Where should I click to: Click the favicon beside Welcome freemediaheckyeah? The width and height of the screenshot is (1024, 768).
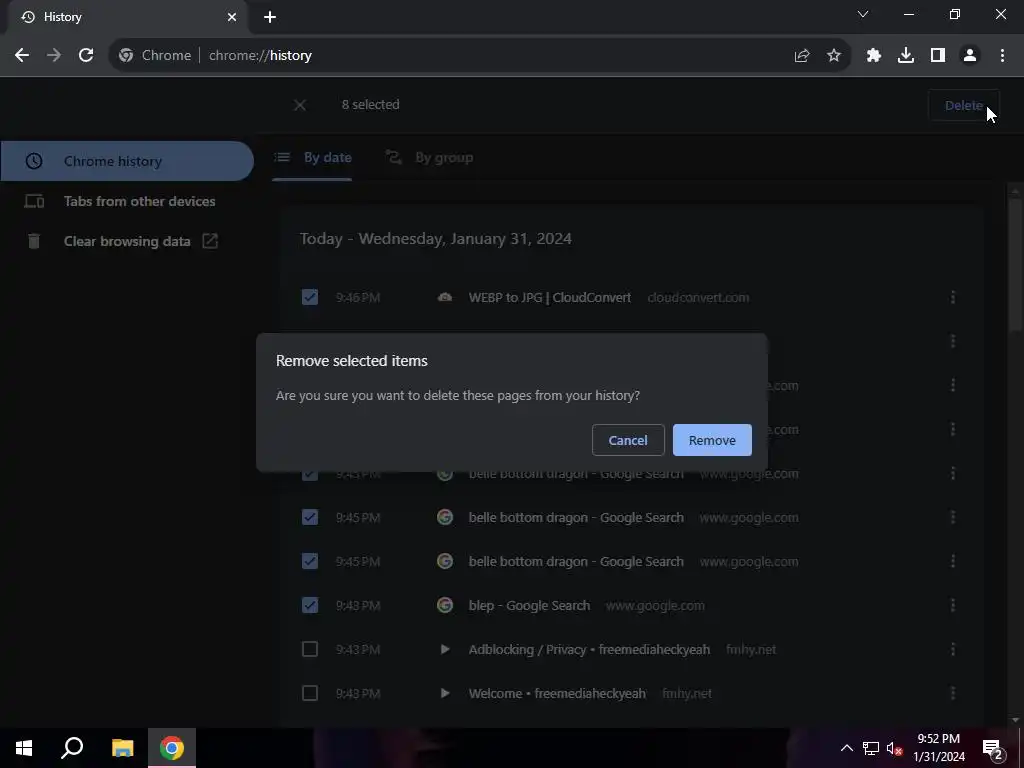click(x=445, y=693)
